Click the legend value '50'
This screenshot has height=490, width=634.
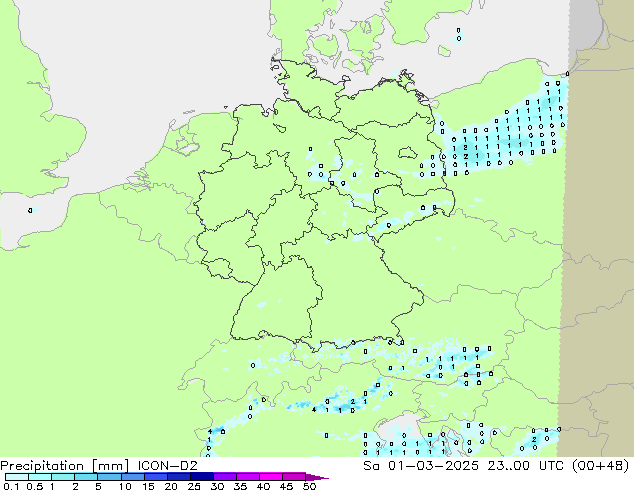309,486
